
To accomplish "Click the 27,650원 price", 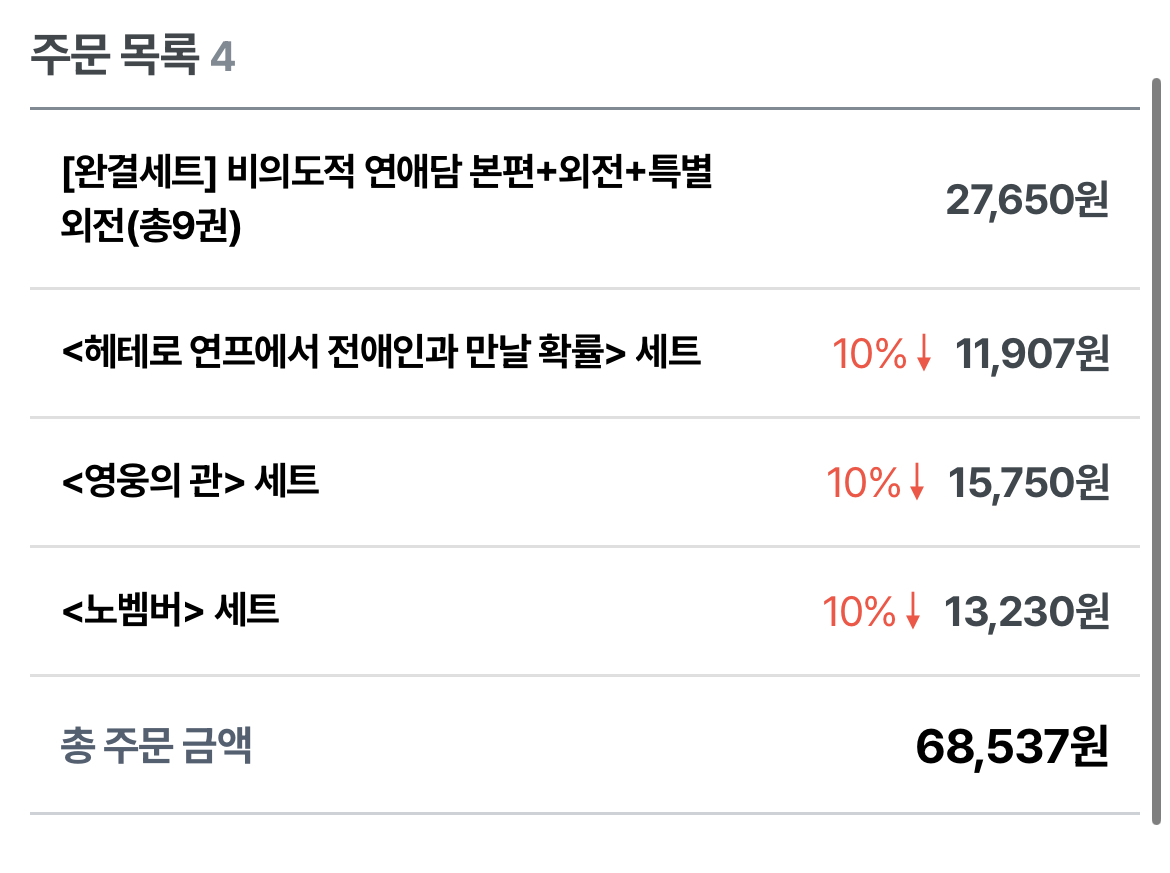I will click(1027, 201).
